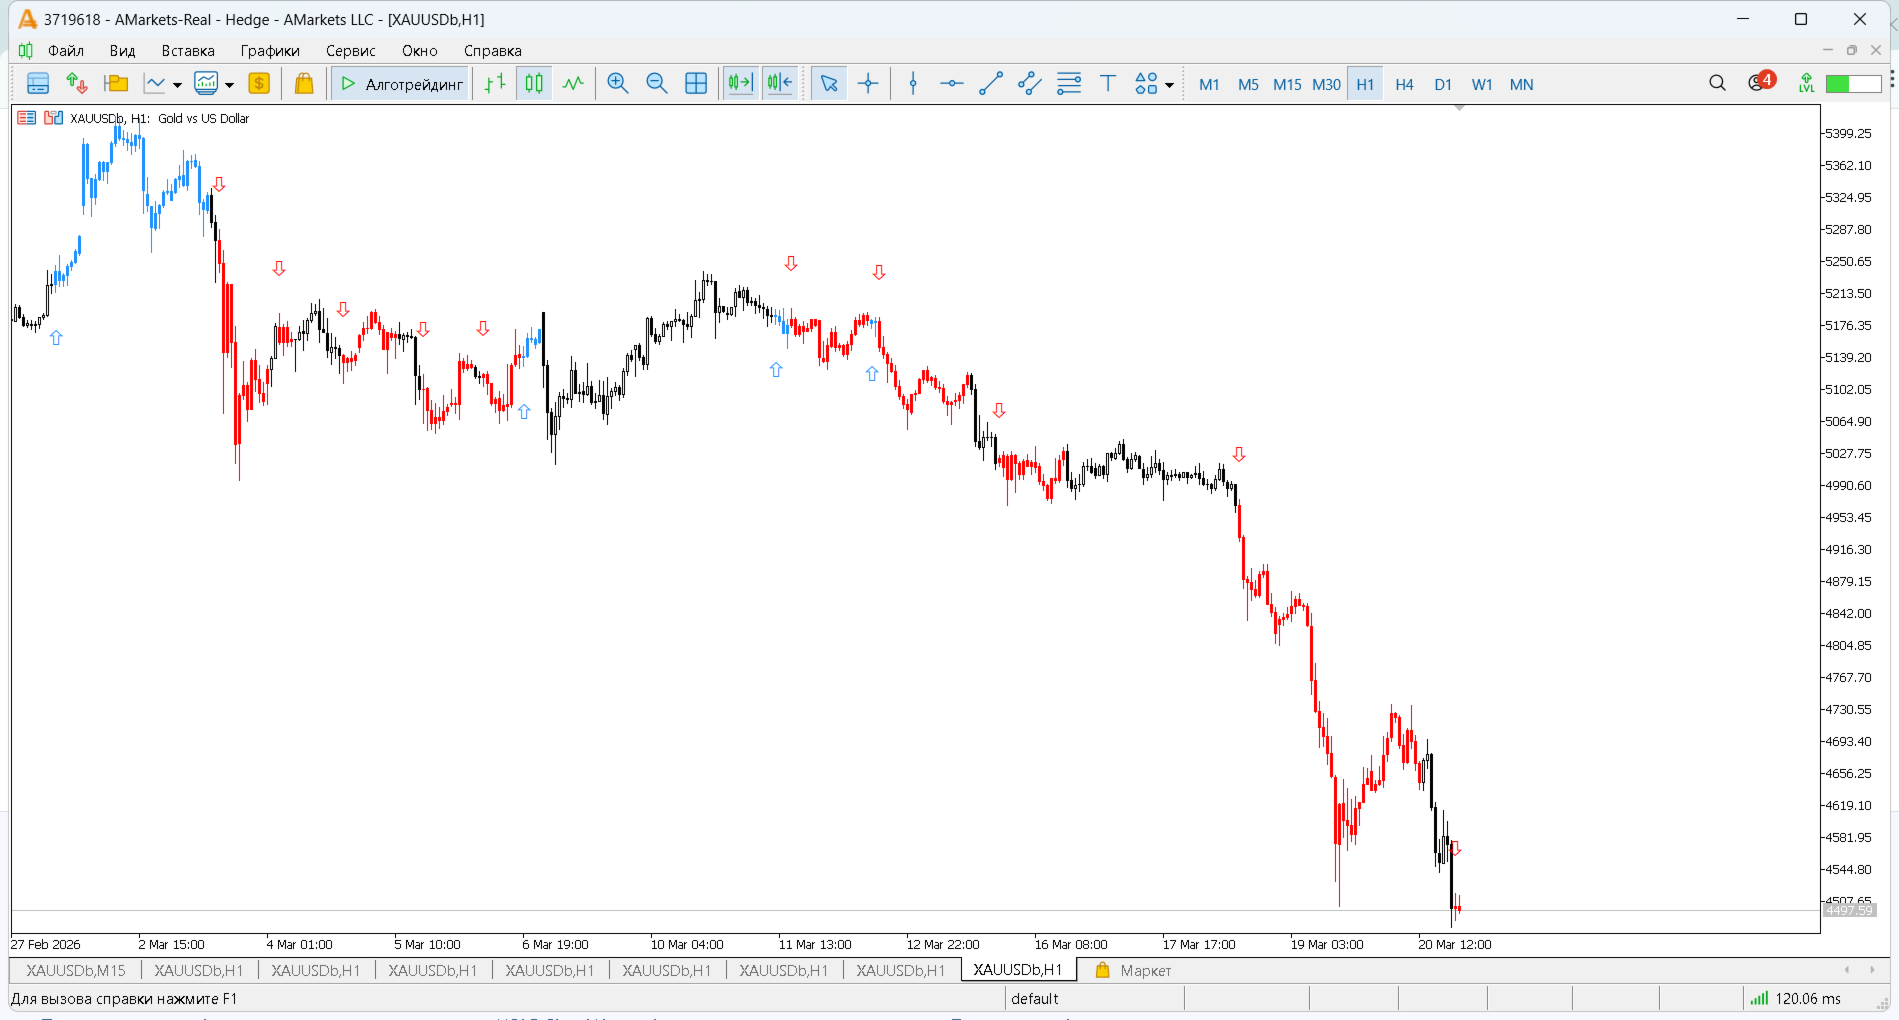Click the green level progress bar
The width and height of the screenshot is (1899, 1020).
(x=1853, y=84)
